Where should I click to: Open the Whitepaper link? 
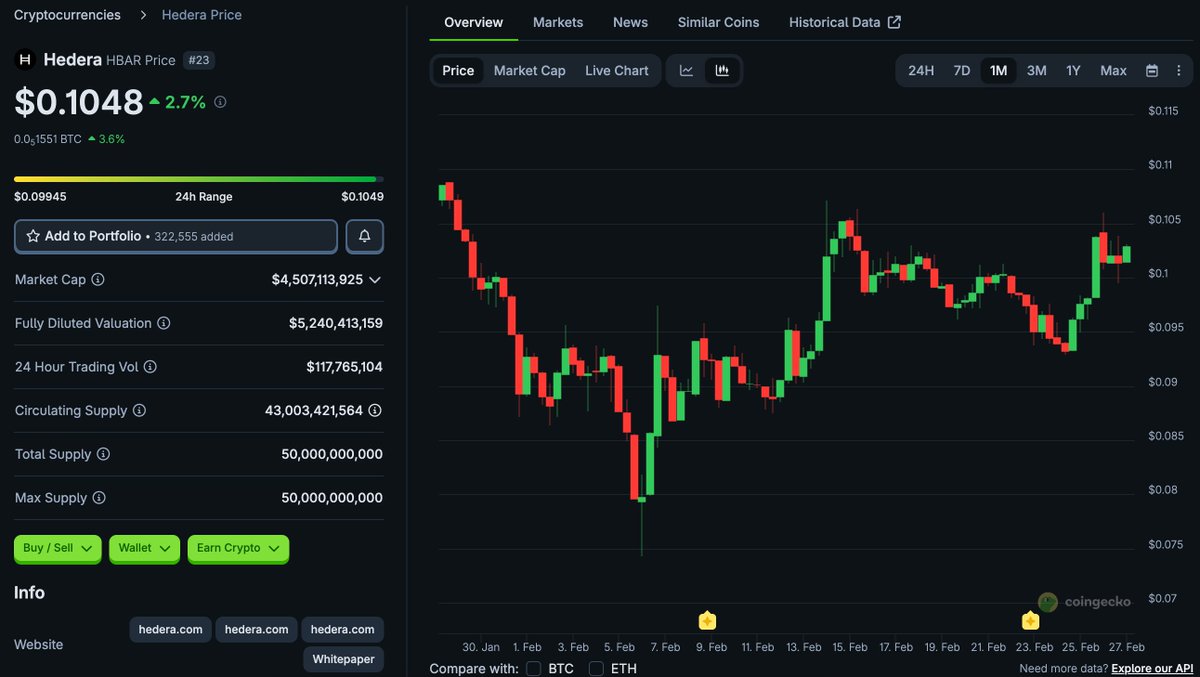tap(343, 659)
